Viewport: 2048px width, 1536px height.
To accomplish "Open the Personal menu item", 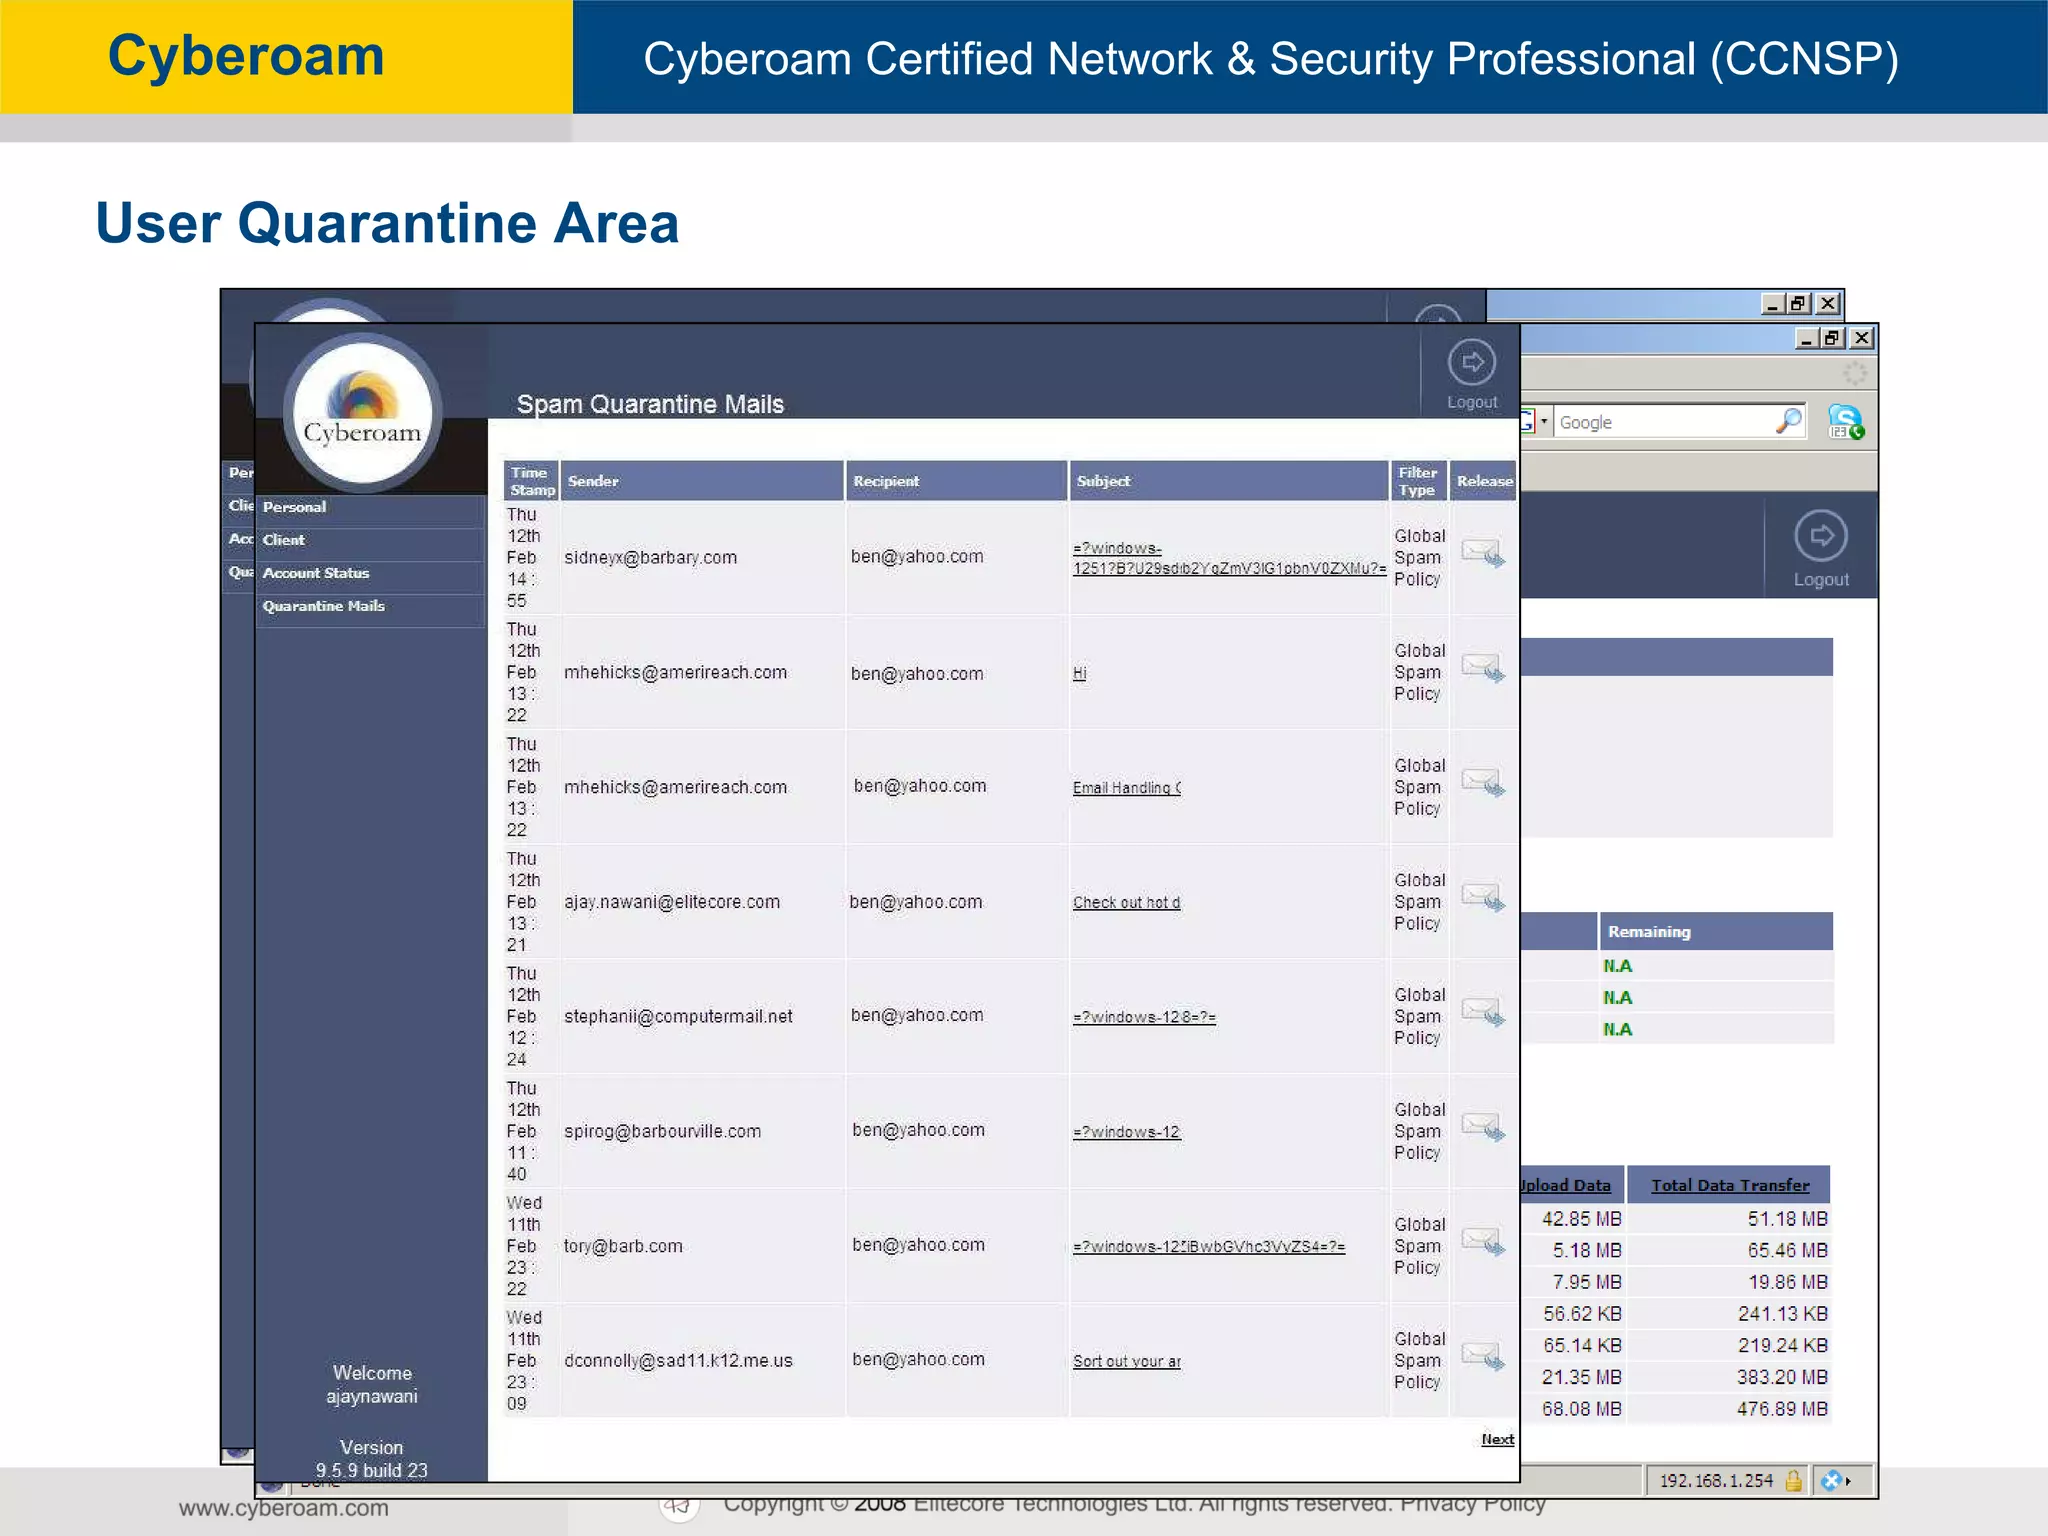I will pos(295,507).
